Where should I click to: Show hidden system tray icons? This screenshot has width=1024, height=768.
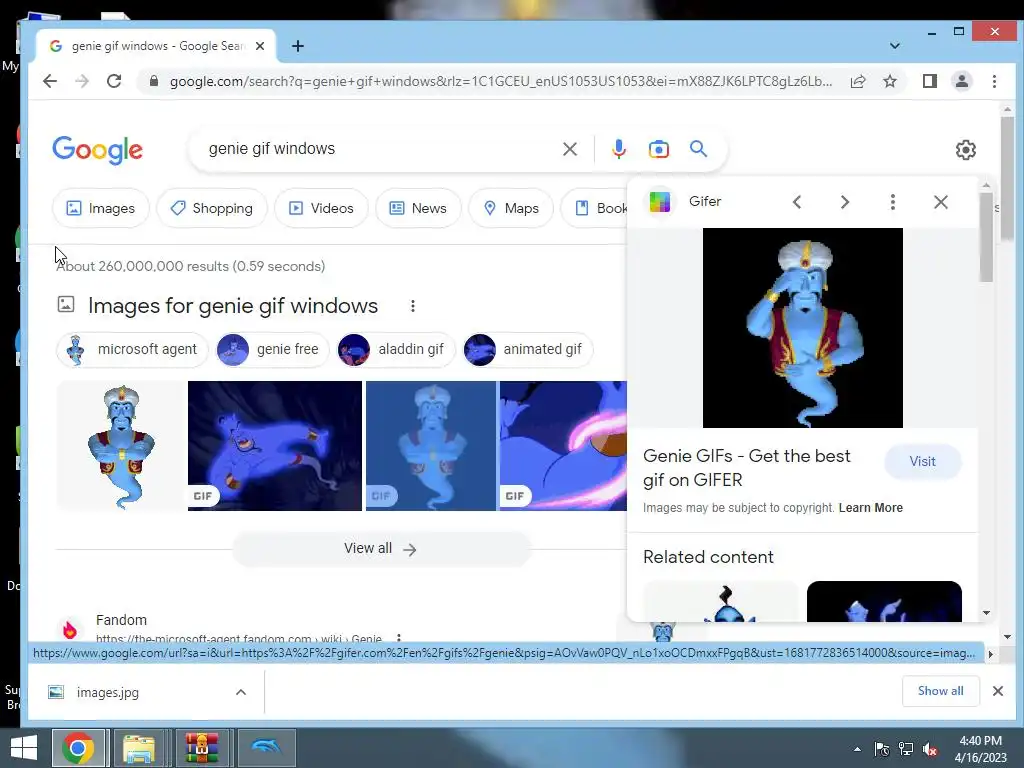click(x=857, y=749)
